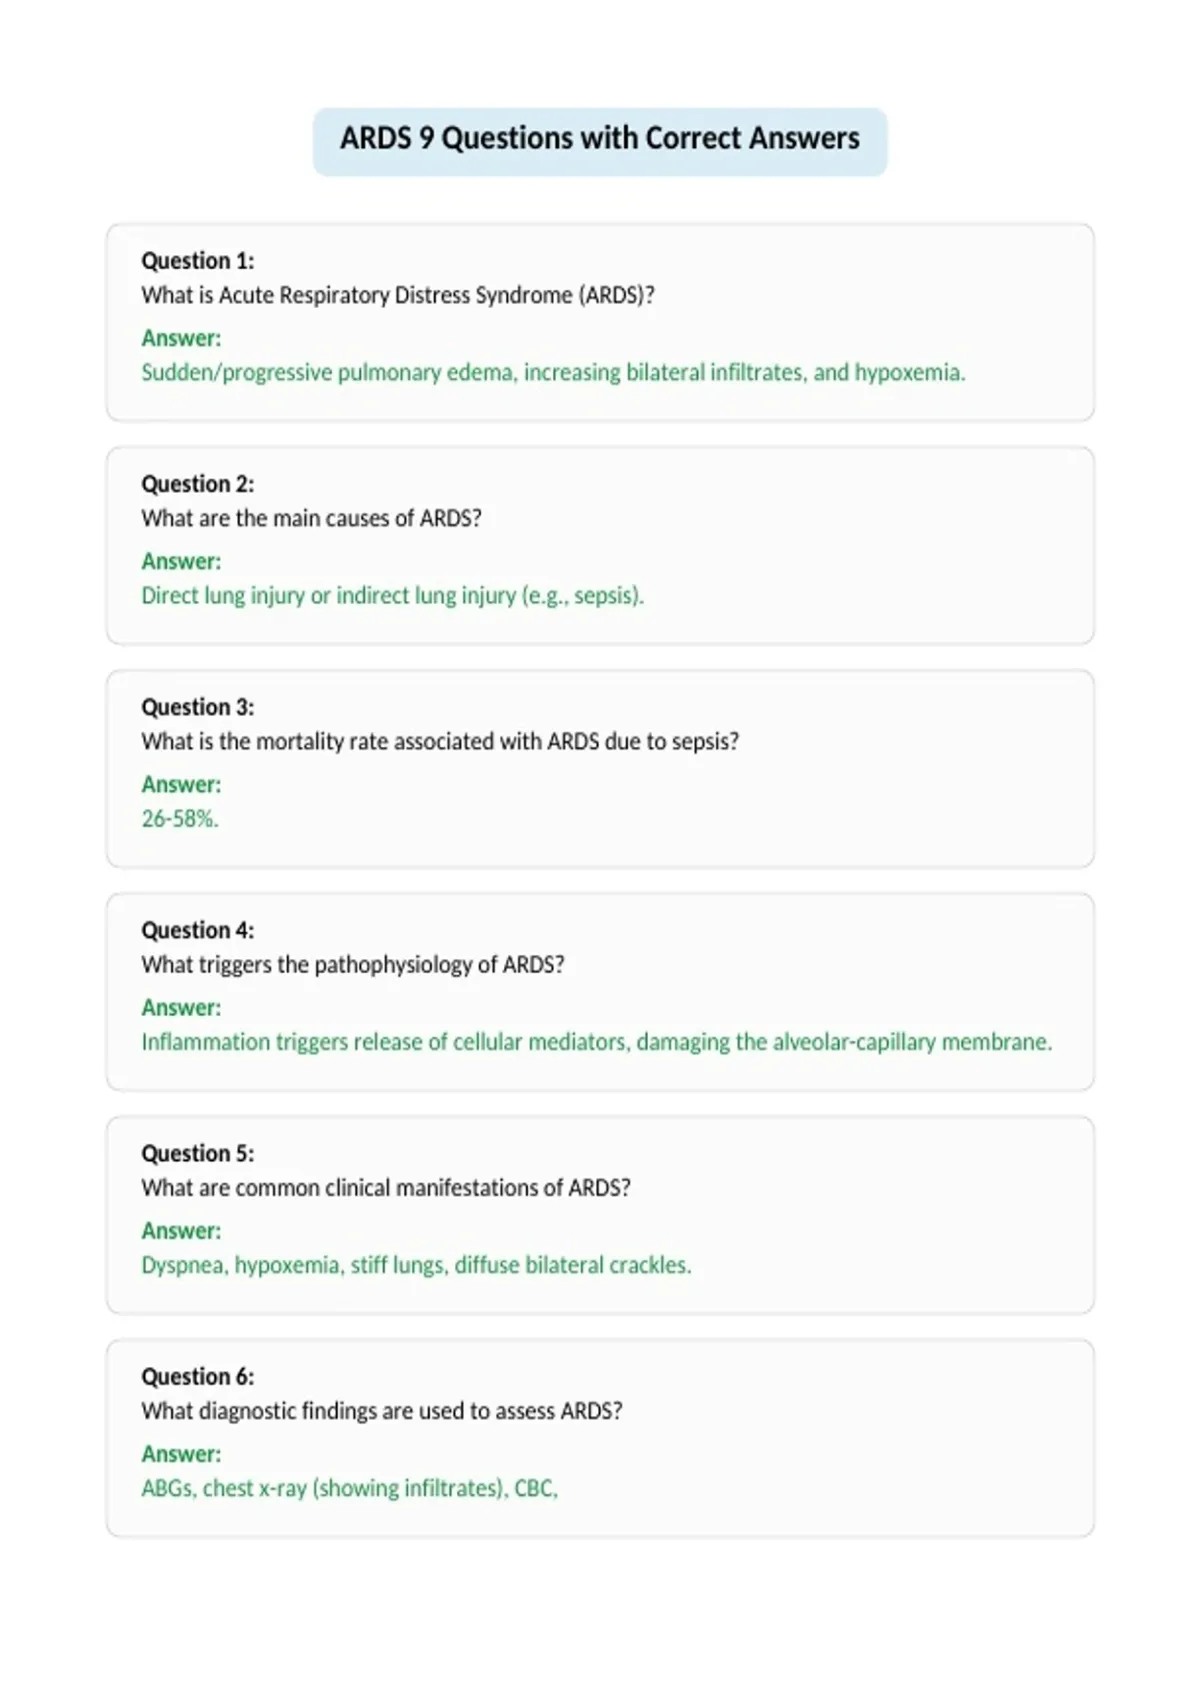Select the answer about sudden pulmonary edema
1200x1700 pixels.
tap(553, 373)
